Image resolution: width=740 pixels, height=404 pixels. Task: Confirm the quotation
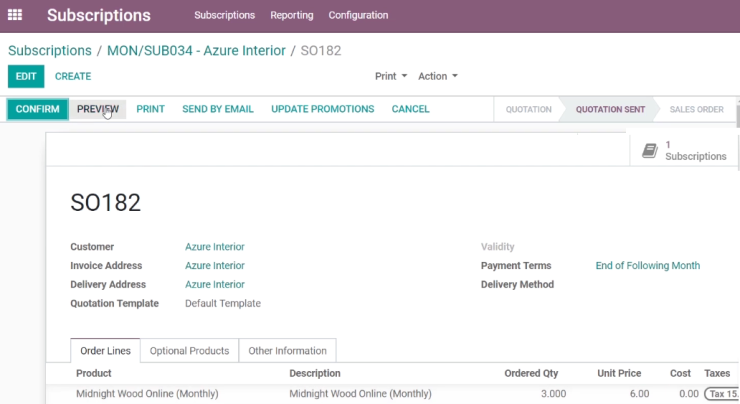[x=38, y=109]
